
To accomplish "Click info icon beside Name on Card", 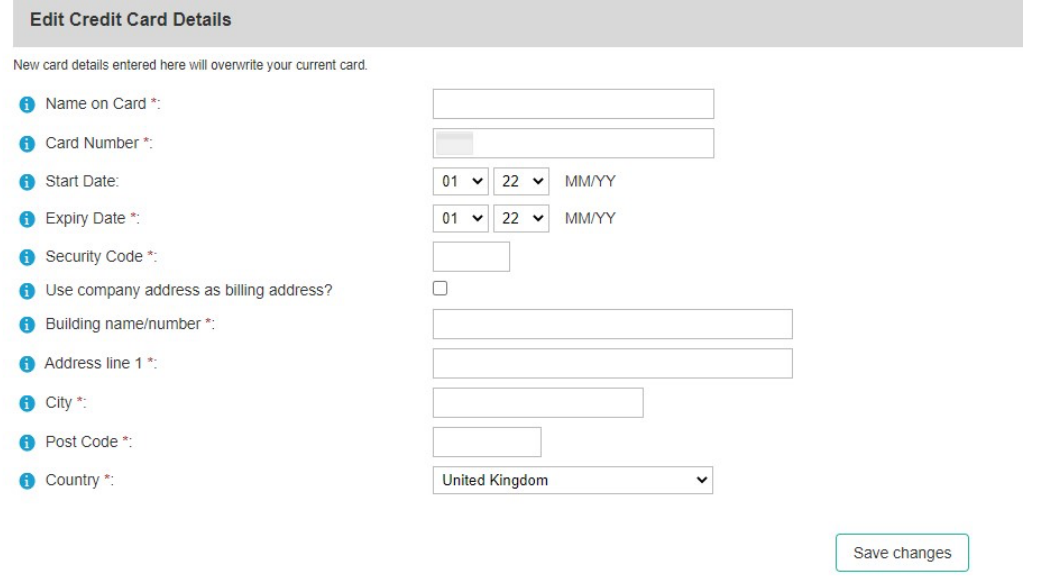I will coord(27,104).
